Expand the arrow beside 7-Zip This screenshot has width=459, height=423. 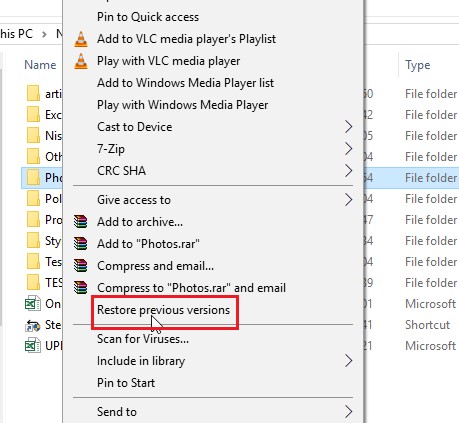pos(348,149)
